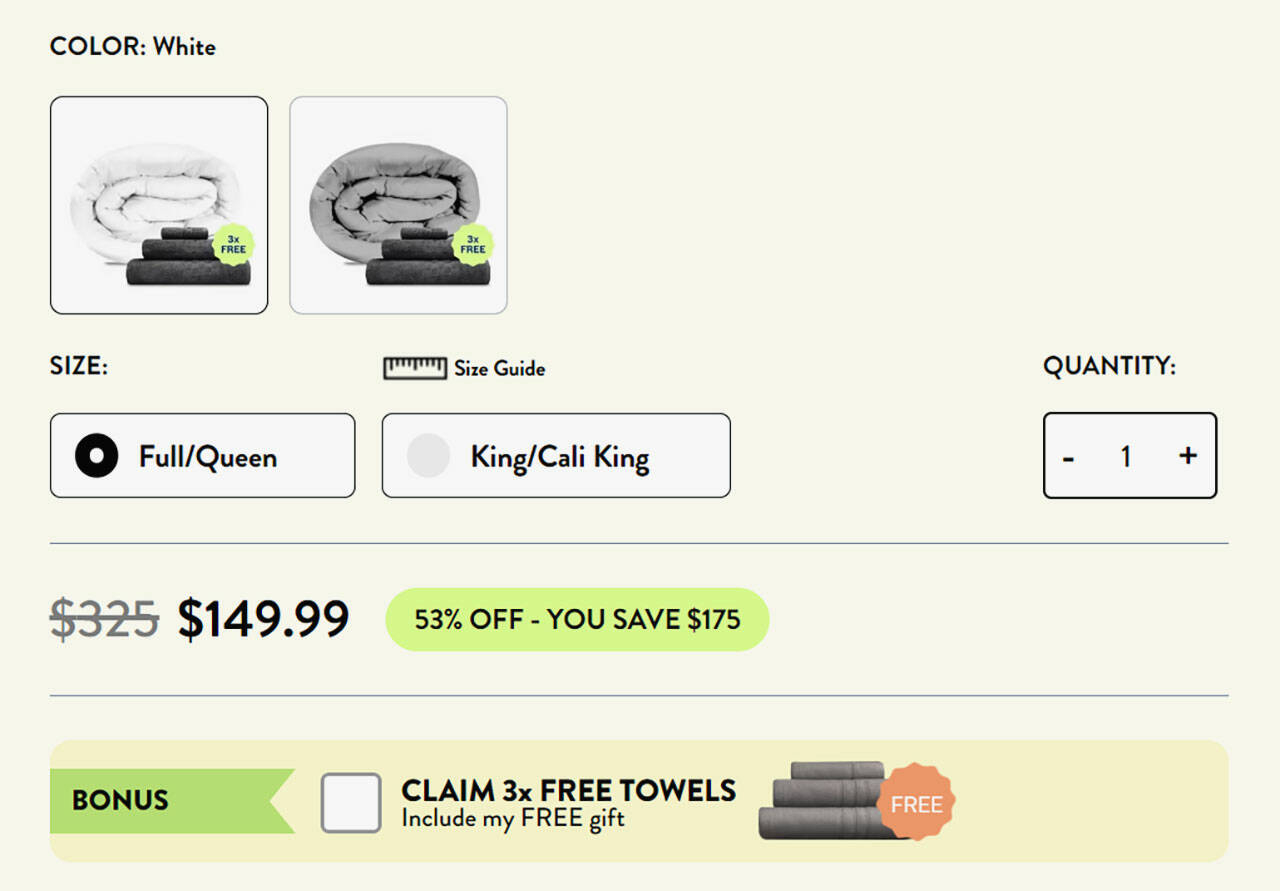Pick the Gray comforter color swatch
Screen dimensions: 1280x891
[x=398, y=205]
